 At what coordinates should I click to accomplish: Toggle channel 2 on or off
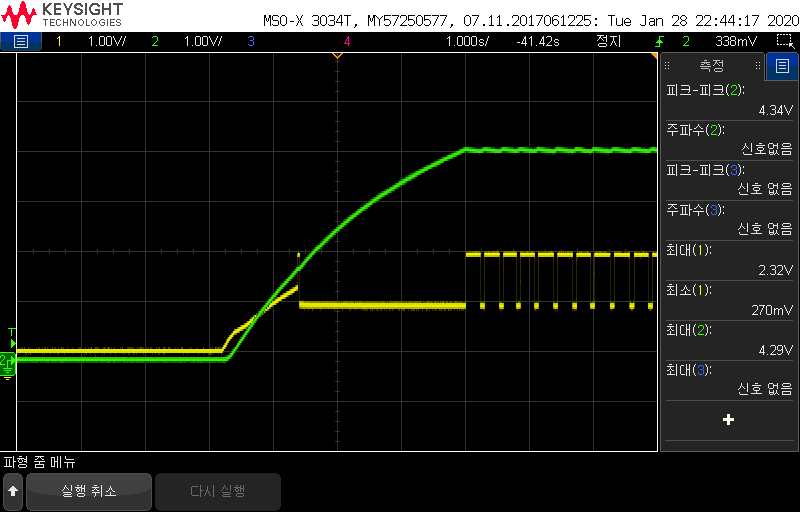[x=155, y=41]
